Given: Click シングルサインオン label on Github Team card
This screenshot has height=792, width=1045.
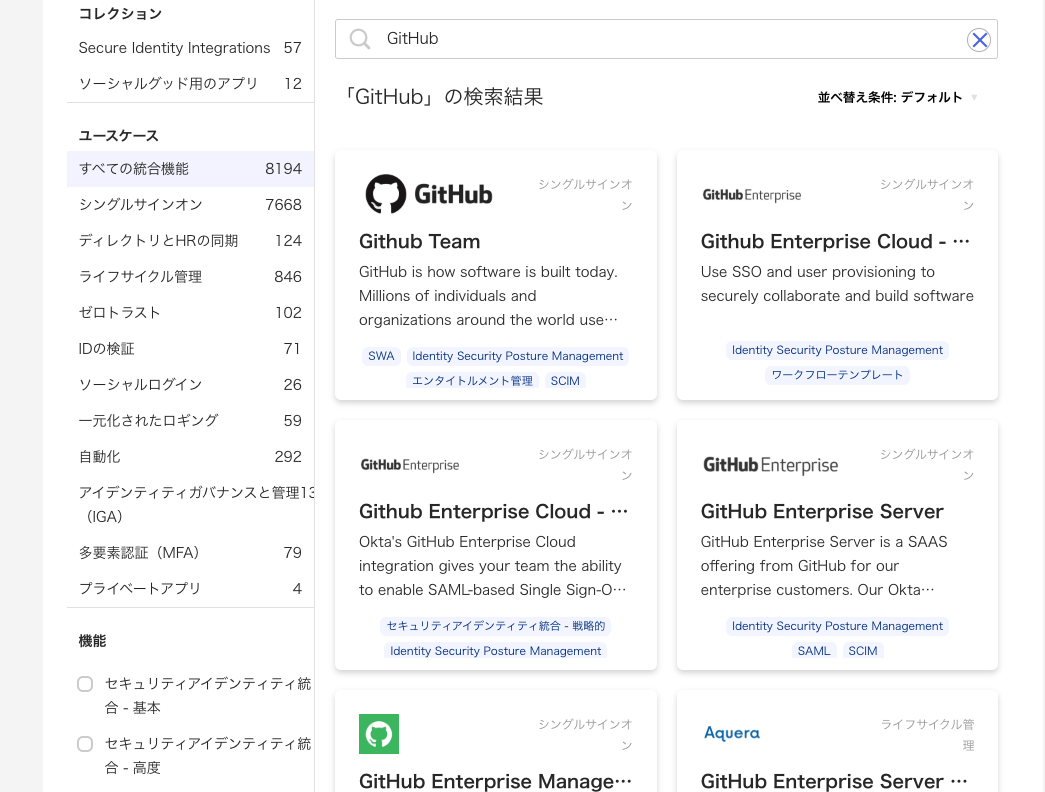Looking at the screenshot, I should click(585, 195).
